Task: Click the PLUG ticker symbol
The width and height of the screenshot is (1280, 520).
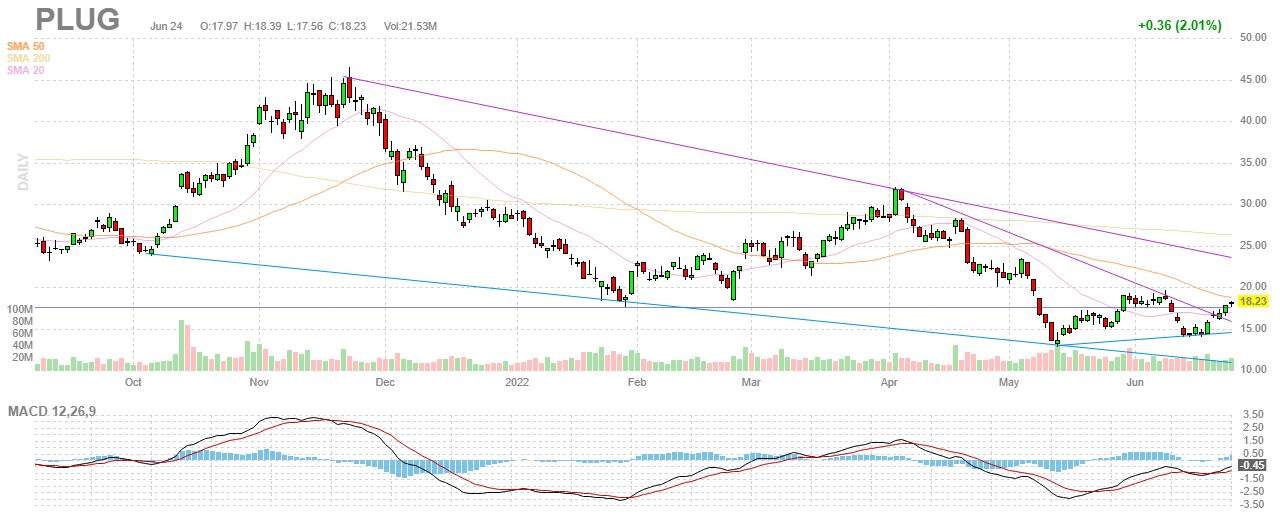Action: 78,19
